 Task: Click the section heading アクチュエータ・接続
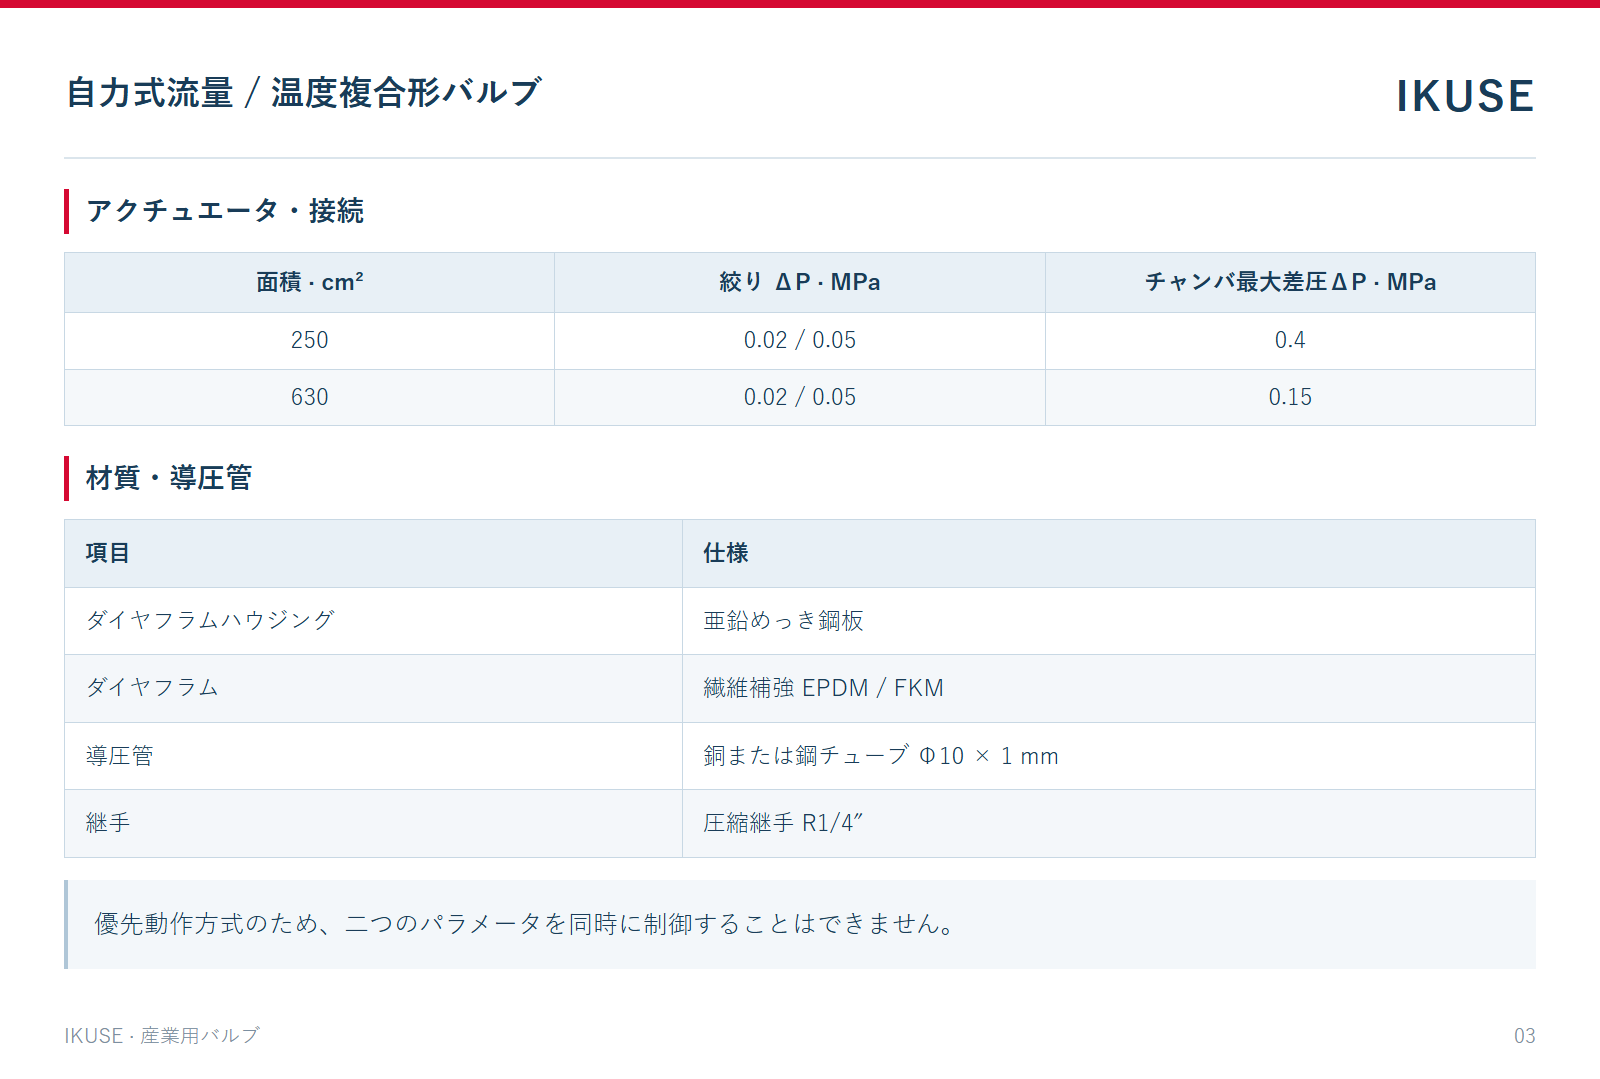tap(225, 211)
